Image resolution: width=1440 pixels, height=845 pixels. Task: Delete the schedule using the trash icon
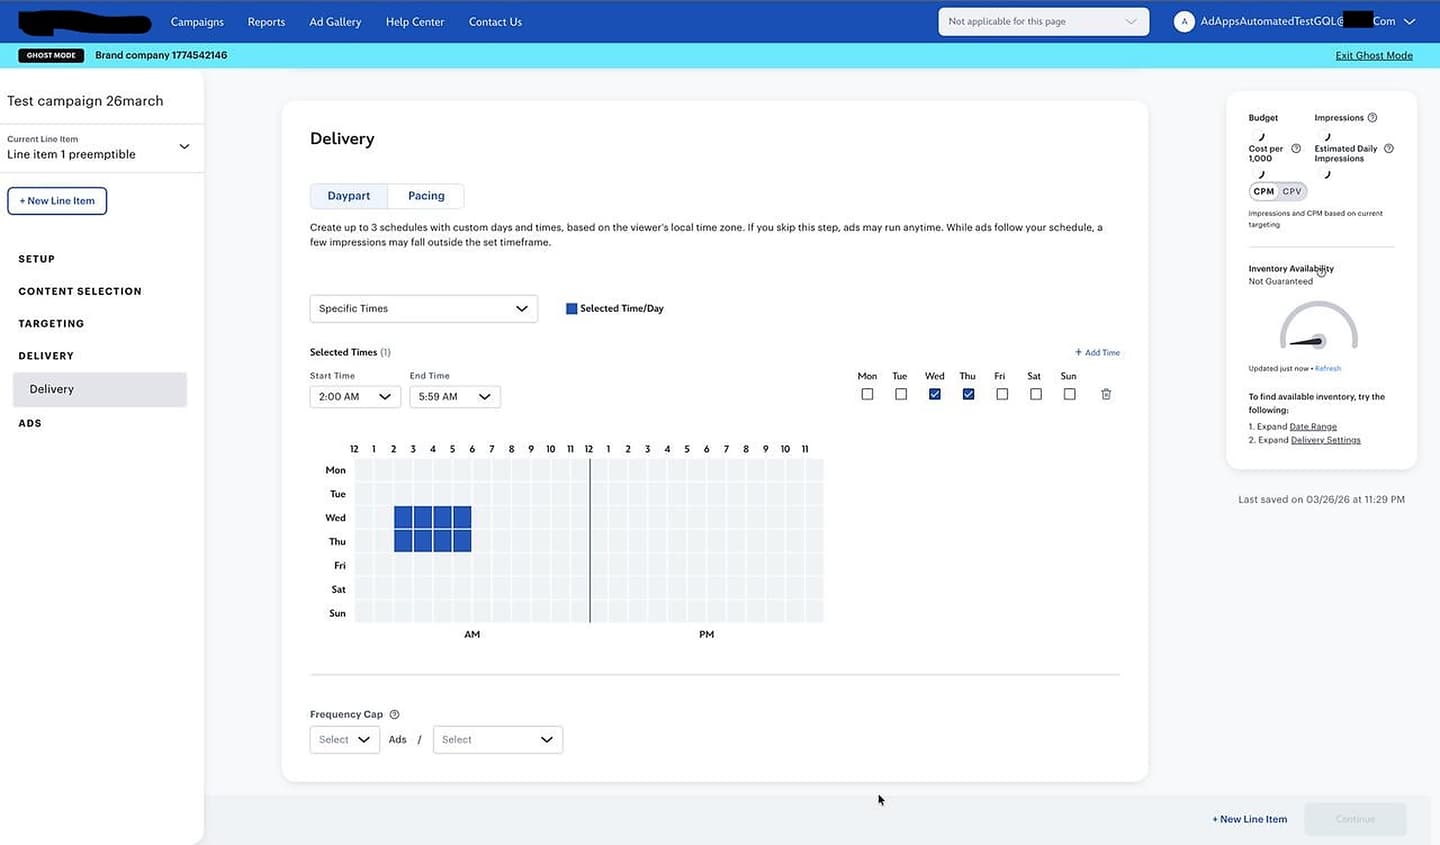[1106, 393]
